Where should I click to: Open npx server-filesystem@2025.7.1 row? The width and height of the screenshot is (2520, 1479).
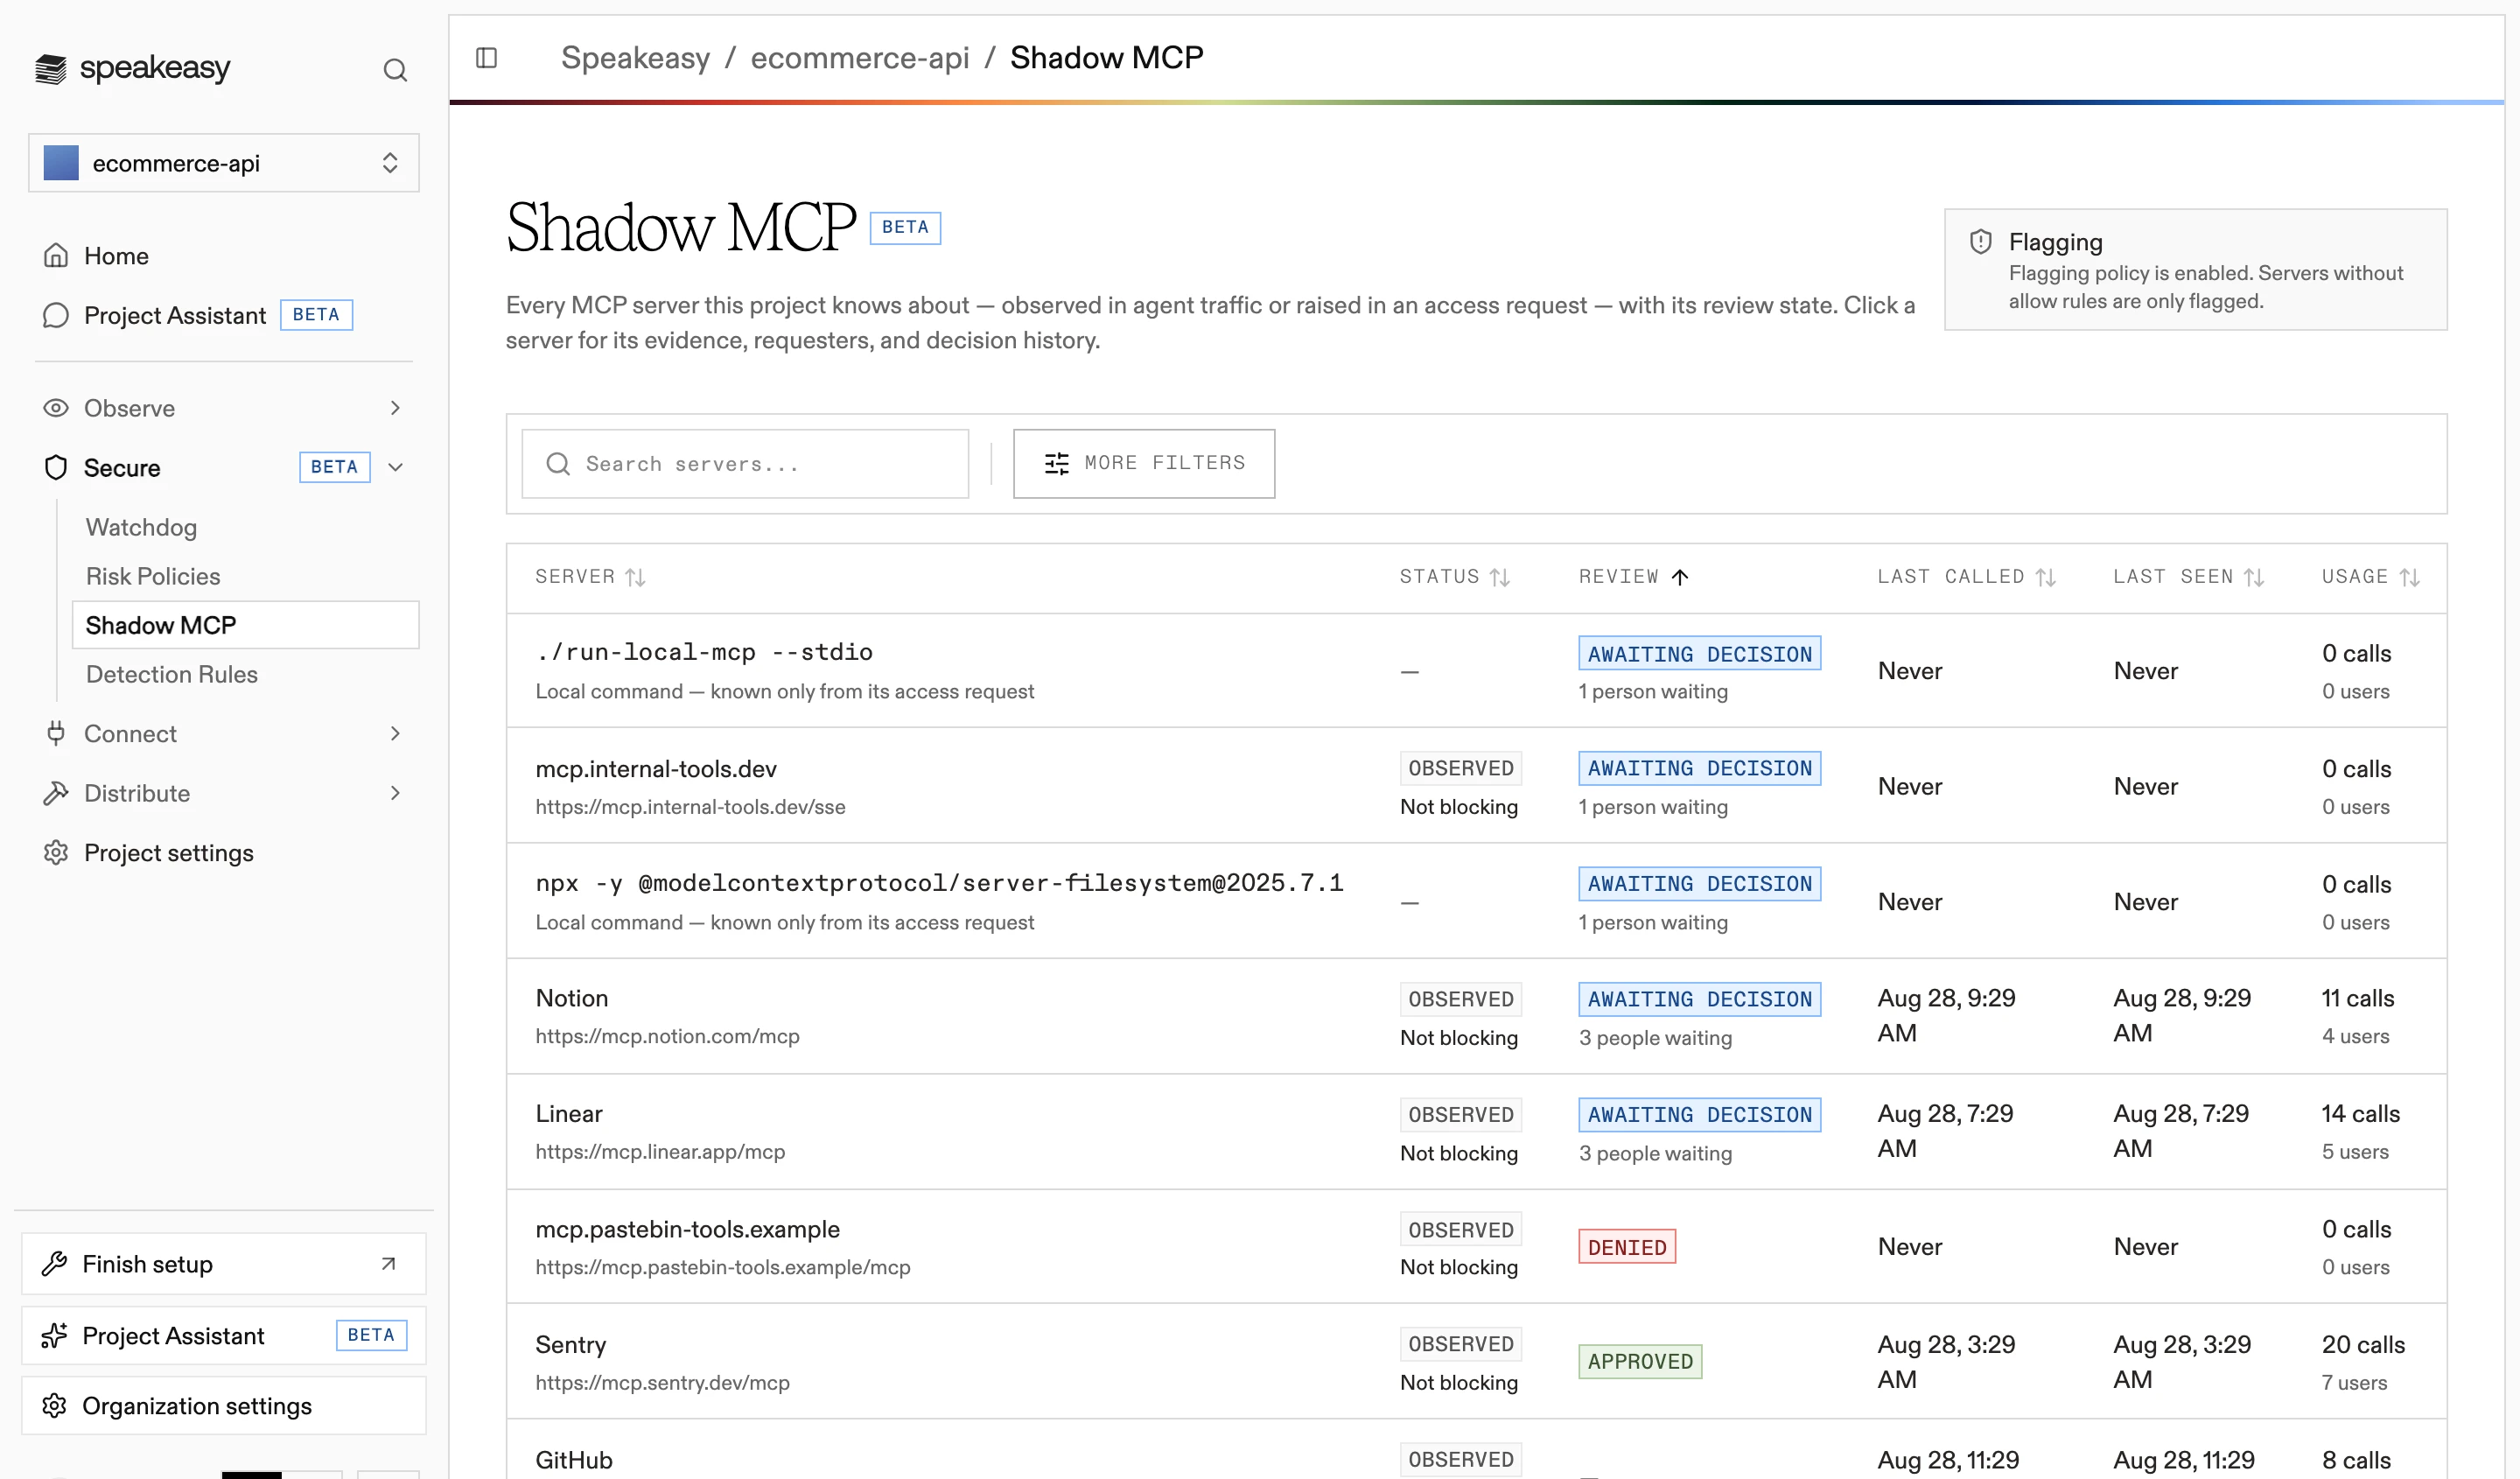tap(1477, 902)
